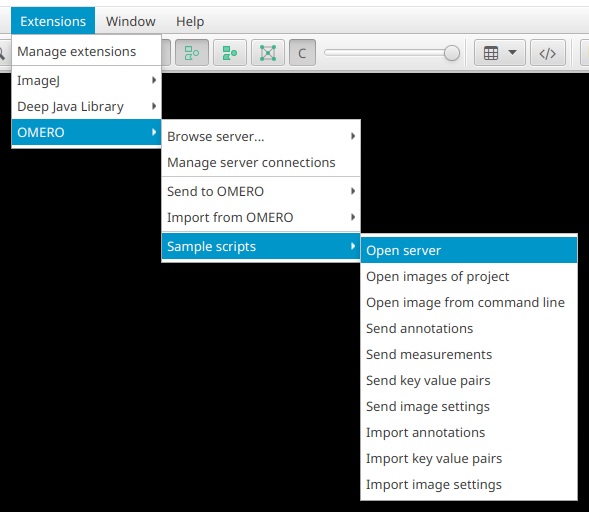Select Send key value pairs script

469,381
